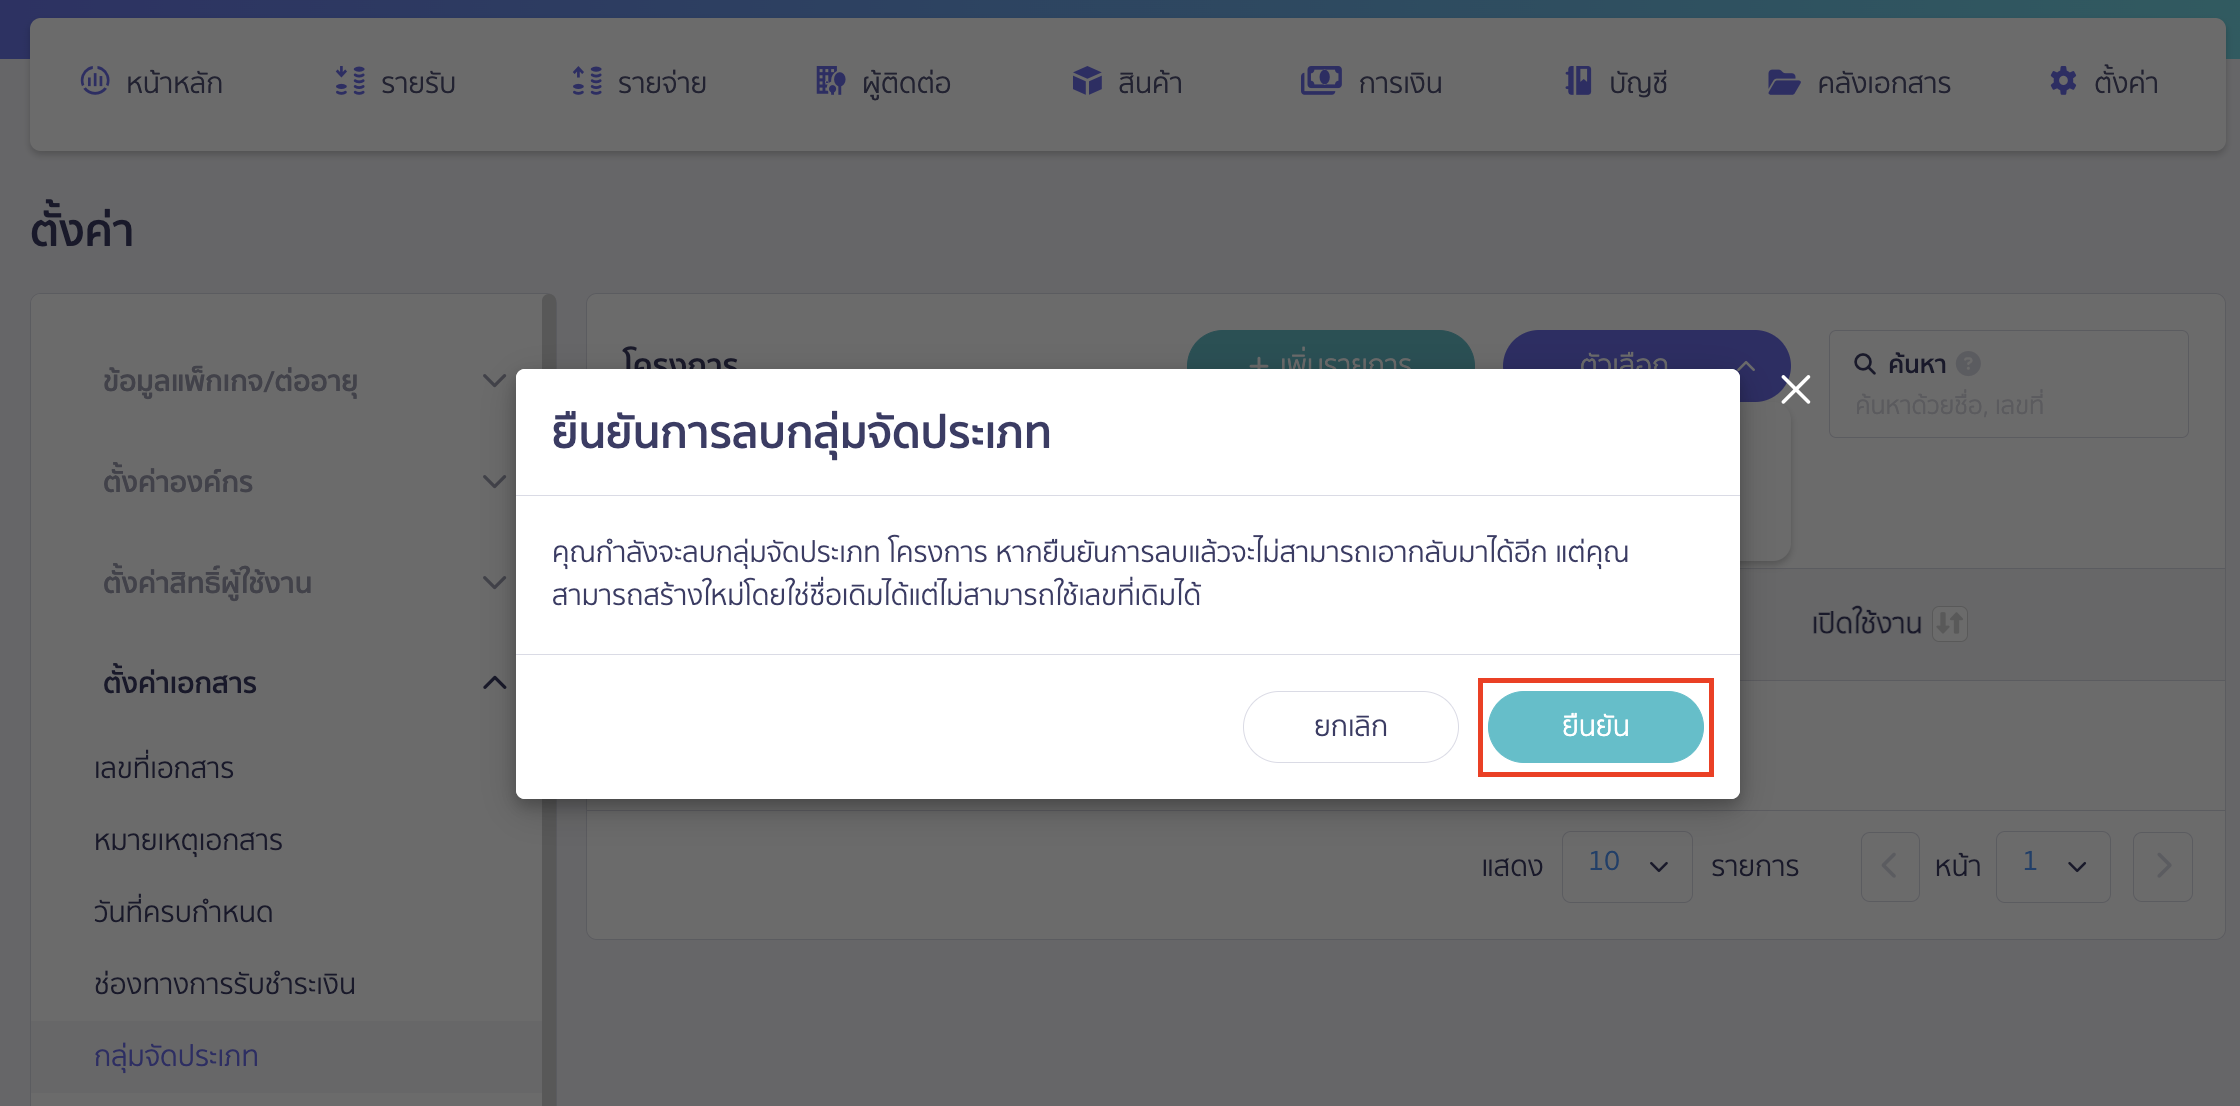Viewport: 2240px width, 1106px height.
Task: Confirm deletion with the ยืนยัน button
Action: [1595, 727]
